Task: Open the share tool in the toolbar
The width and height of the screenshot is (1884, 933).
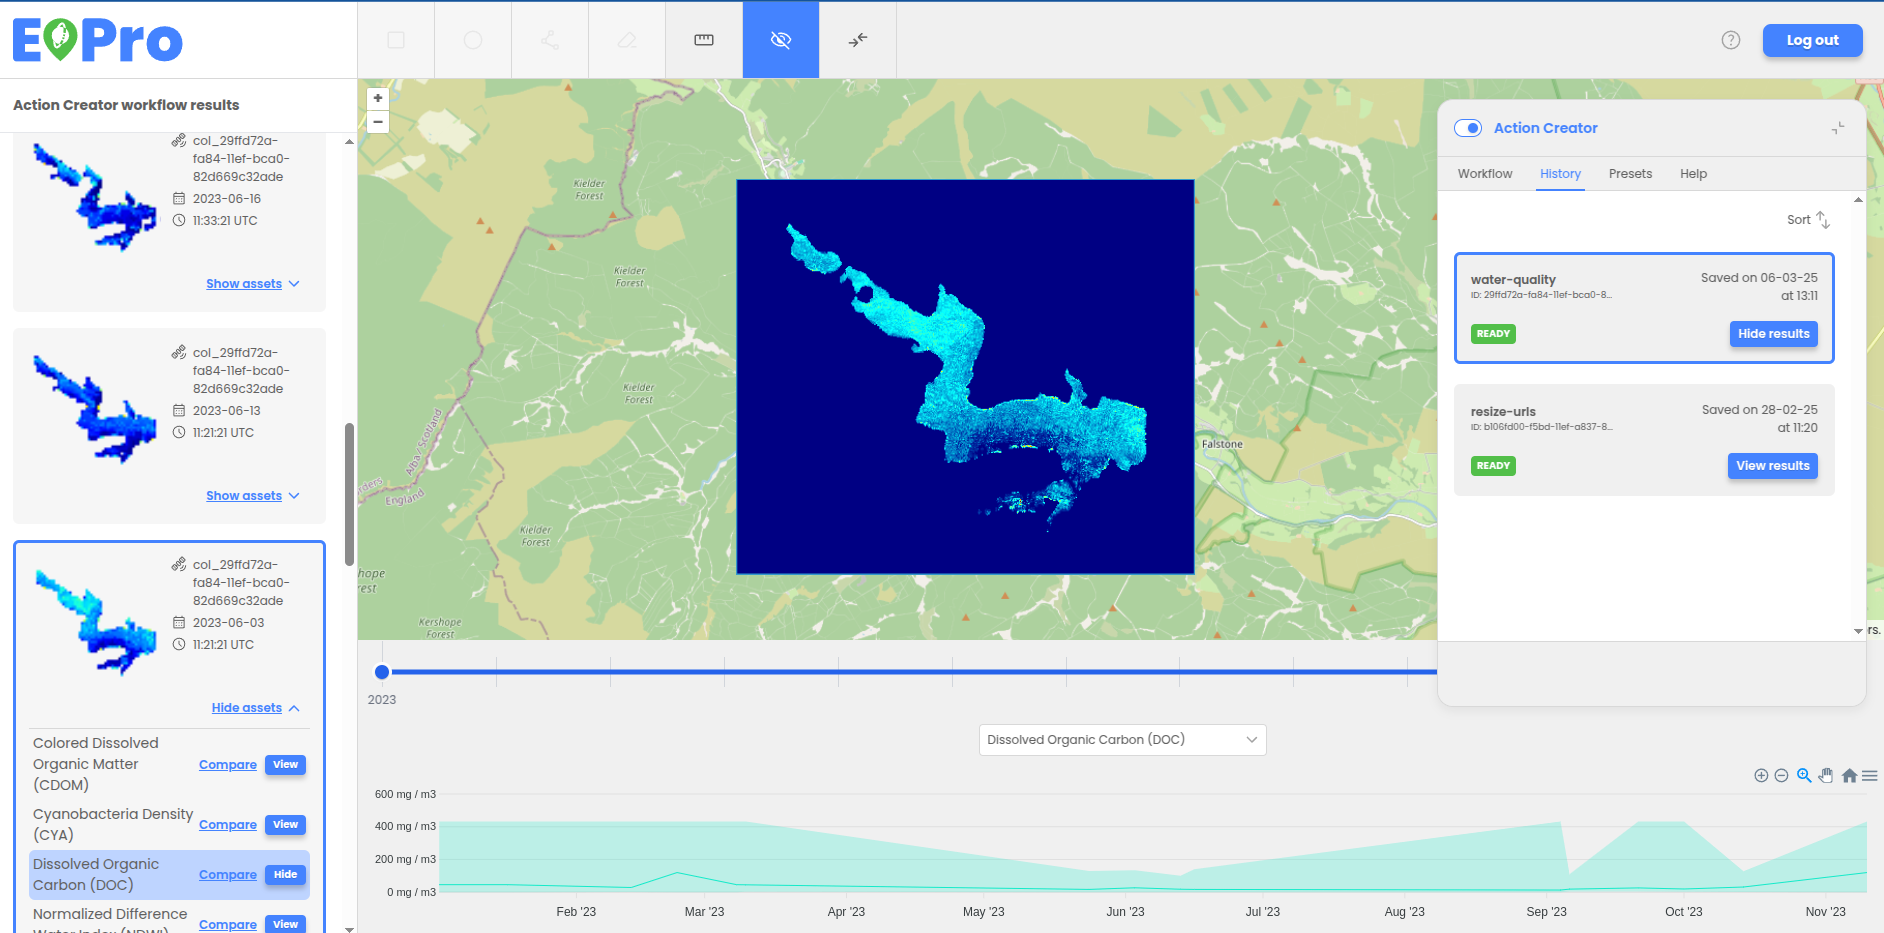Action: pos(549,40)
